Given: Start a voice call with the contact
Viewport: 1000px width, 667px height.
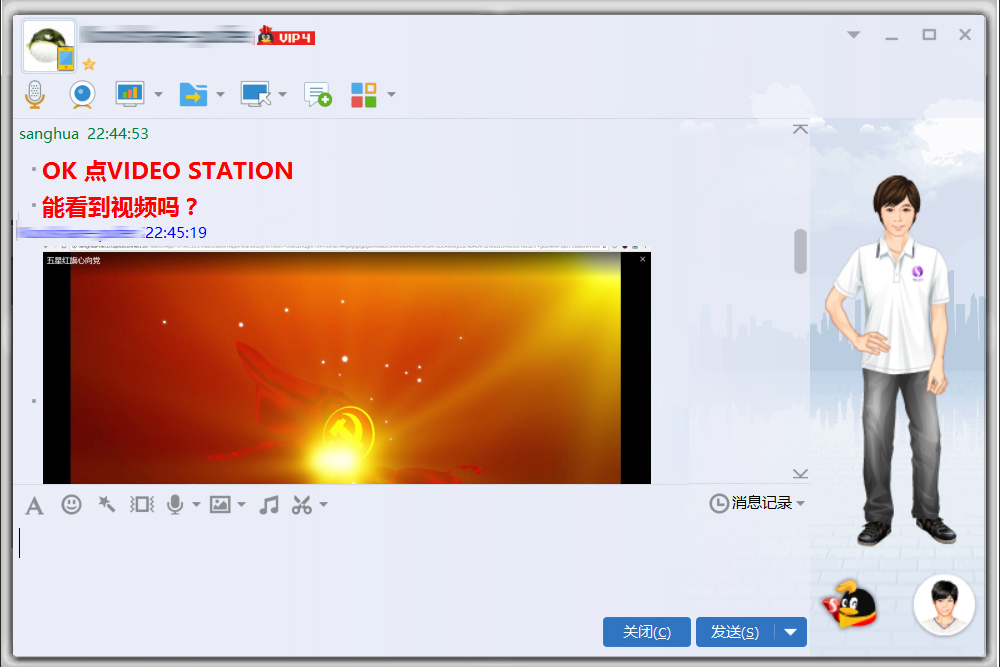Looking at the screenshot, I should click(x=34, y=94).
